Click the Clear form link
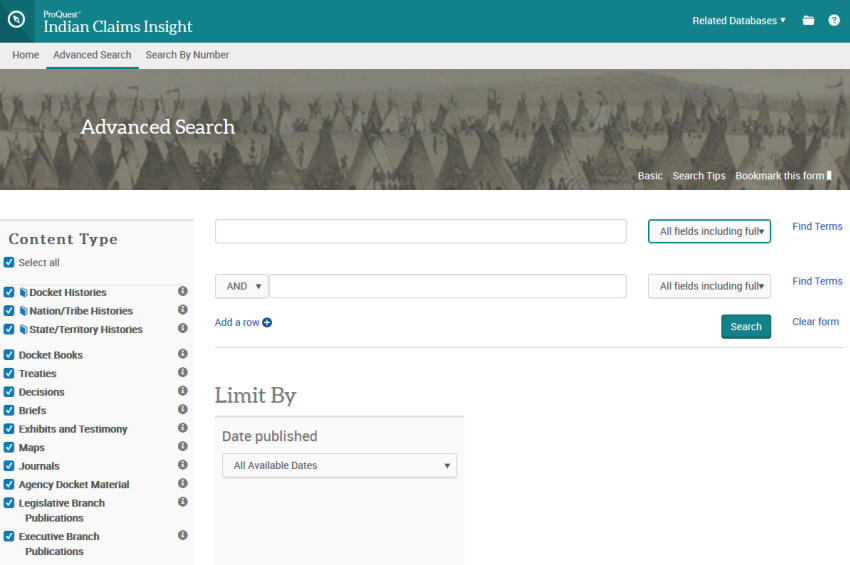The width and height of the screenshot is (850, 565). [815, 322]
